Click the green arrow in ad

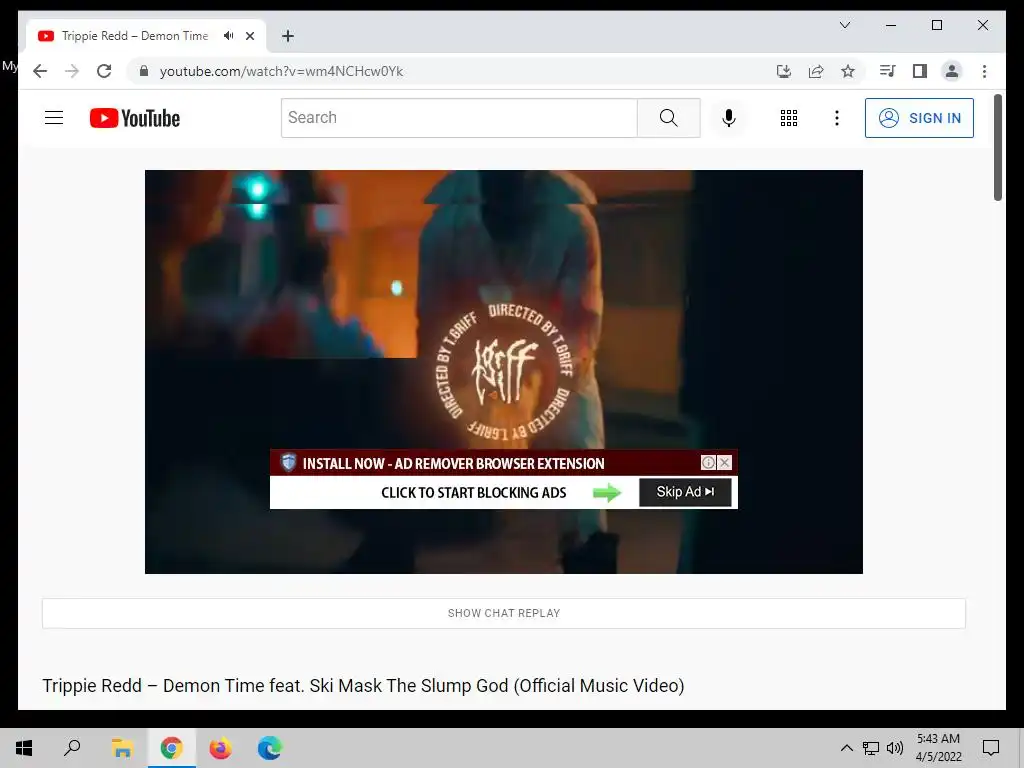(x=607, y=492)
